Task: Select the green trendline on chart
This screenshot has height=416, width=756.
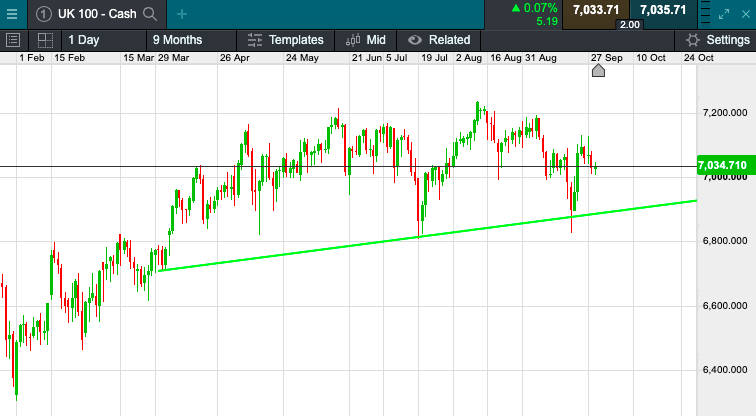Action: [x=420, y=236]
